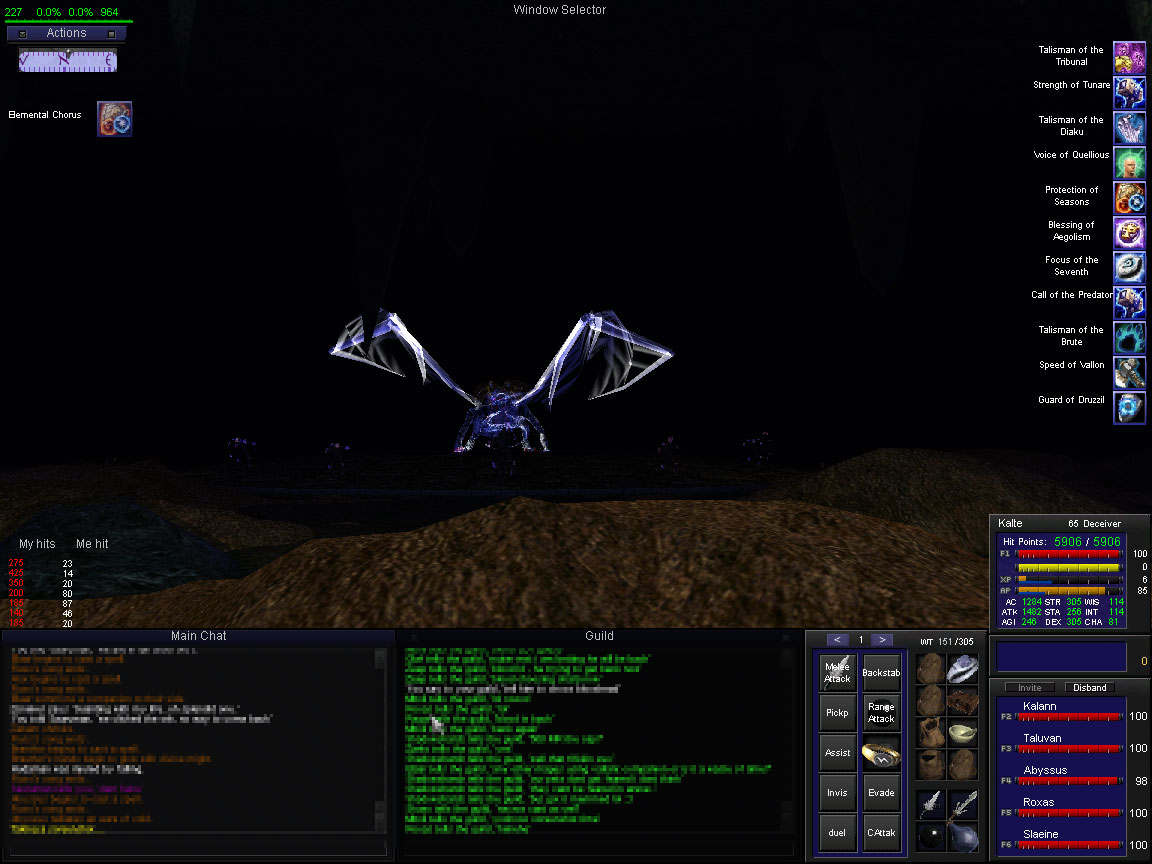Click the Blessing of Aegolism buff icon
Screen dimensions: 1152x864
(x=1129, y=232)
